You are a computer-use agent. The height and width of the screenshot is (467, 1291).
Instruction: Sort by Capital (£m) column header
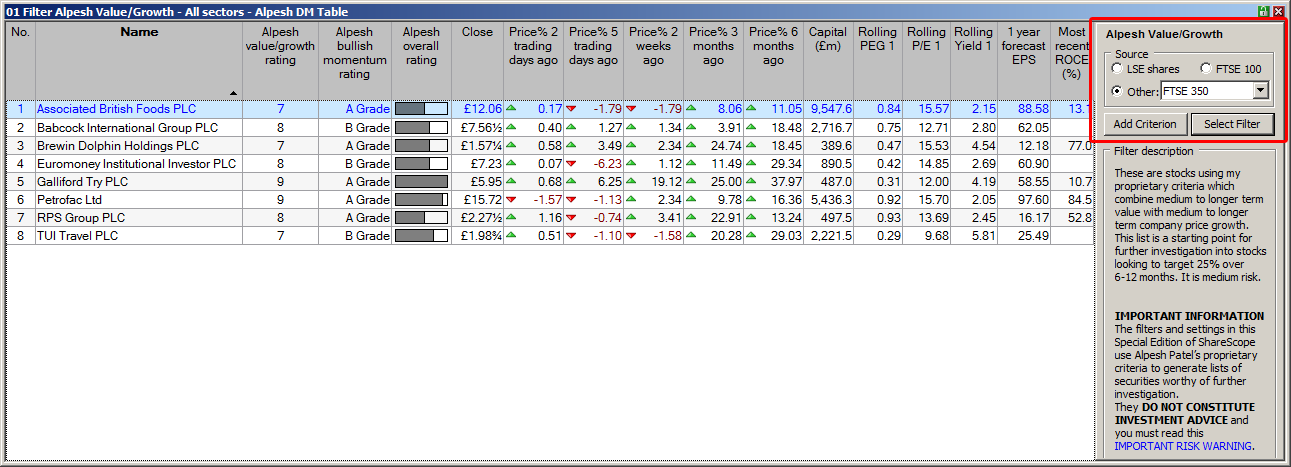(828, 60)
